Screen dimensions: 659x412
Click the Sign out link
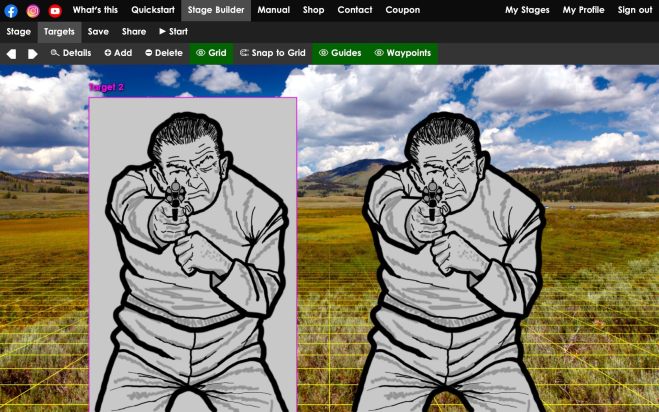pos(634,10)
